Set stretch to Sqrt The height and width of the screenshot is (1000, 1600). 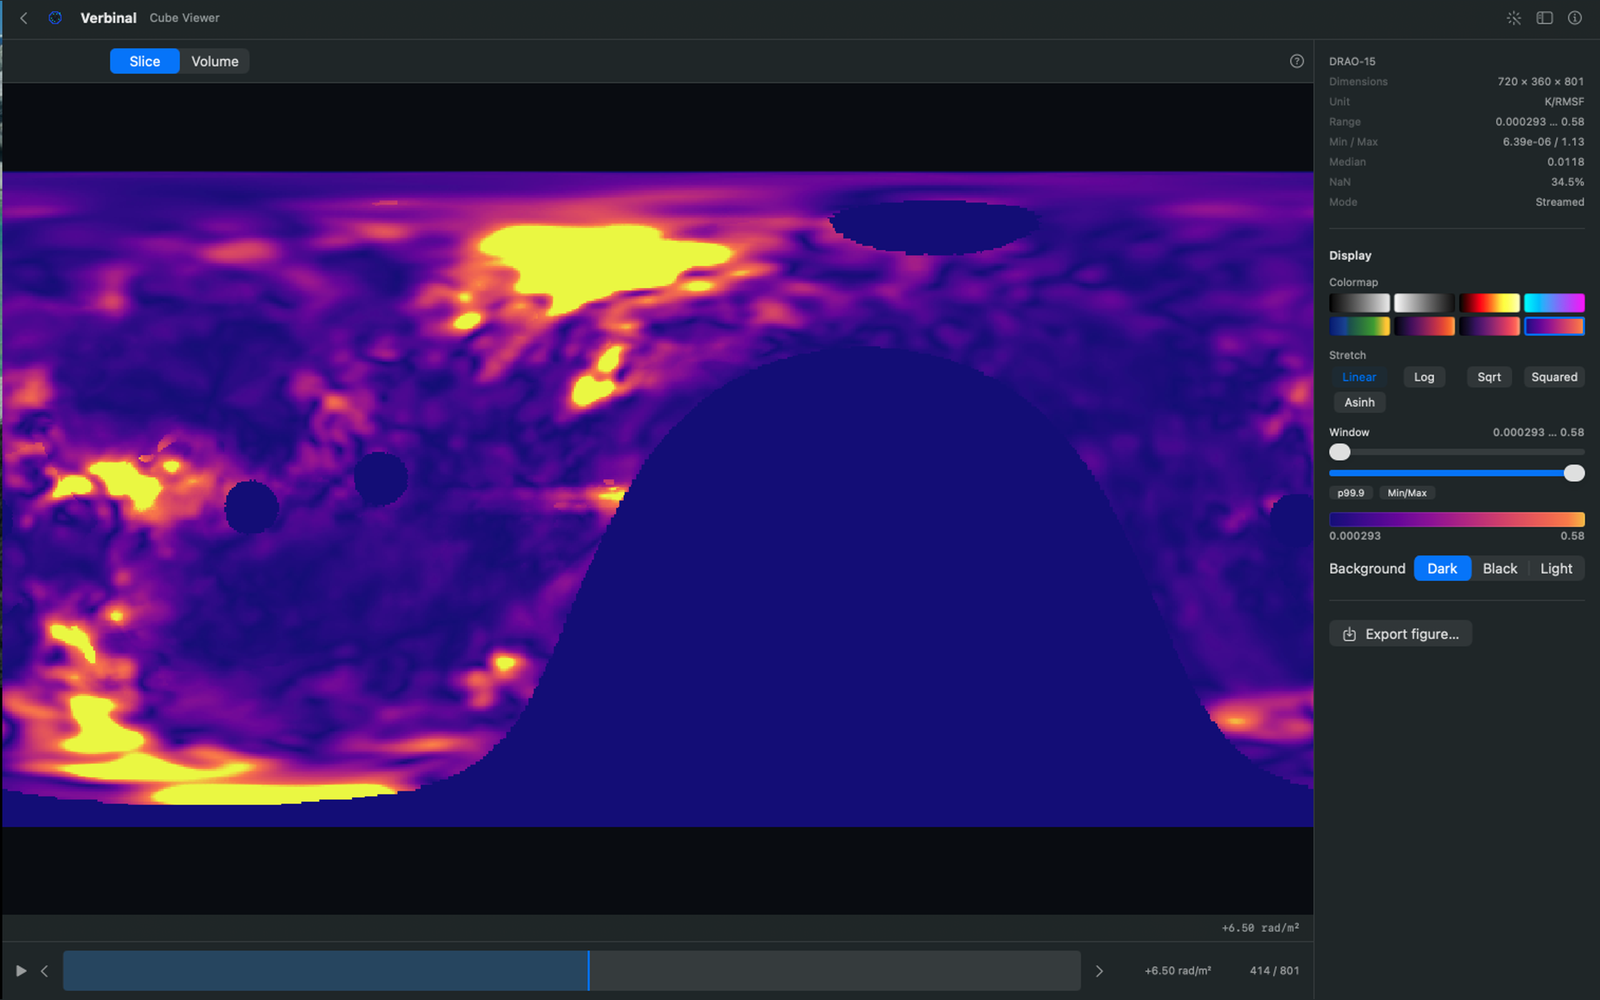(x=1489, y=377)
